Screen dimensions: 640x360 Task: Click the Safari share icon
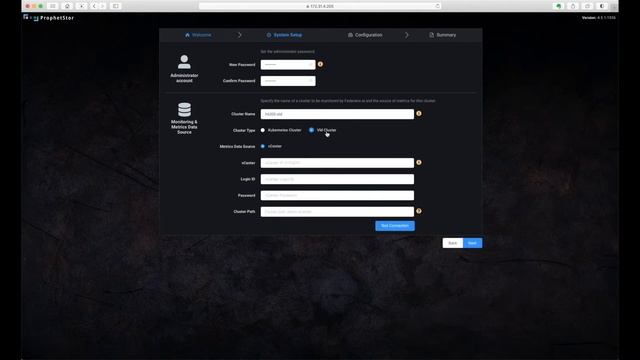coord(573,6)
